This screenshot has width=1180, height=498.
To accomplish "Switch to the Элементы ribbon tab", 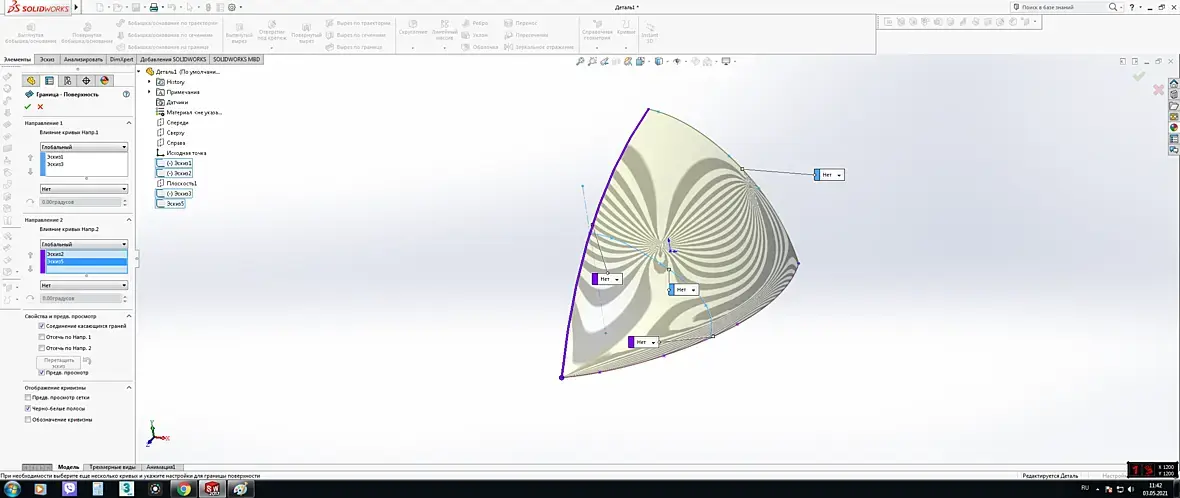I will pyautogui.click(x=17, y=59).
